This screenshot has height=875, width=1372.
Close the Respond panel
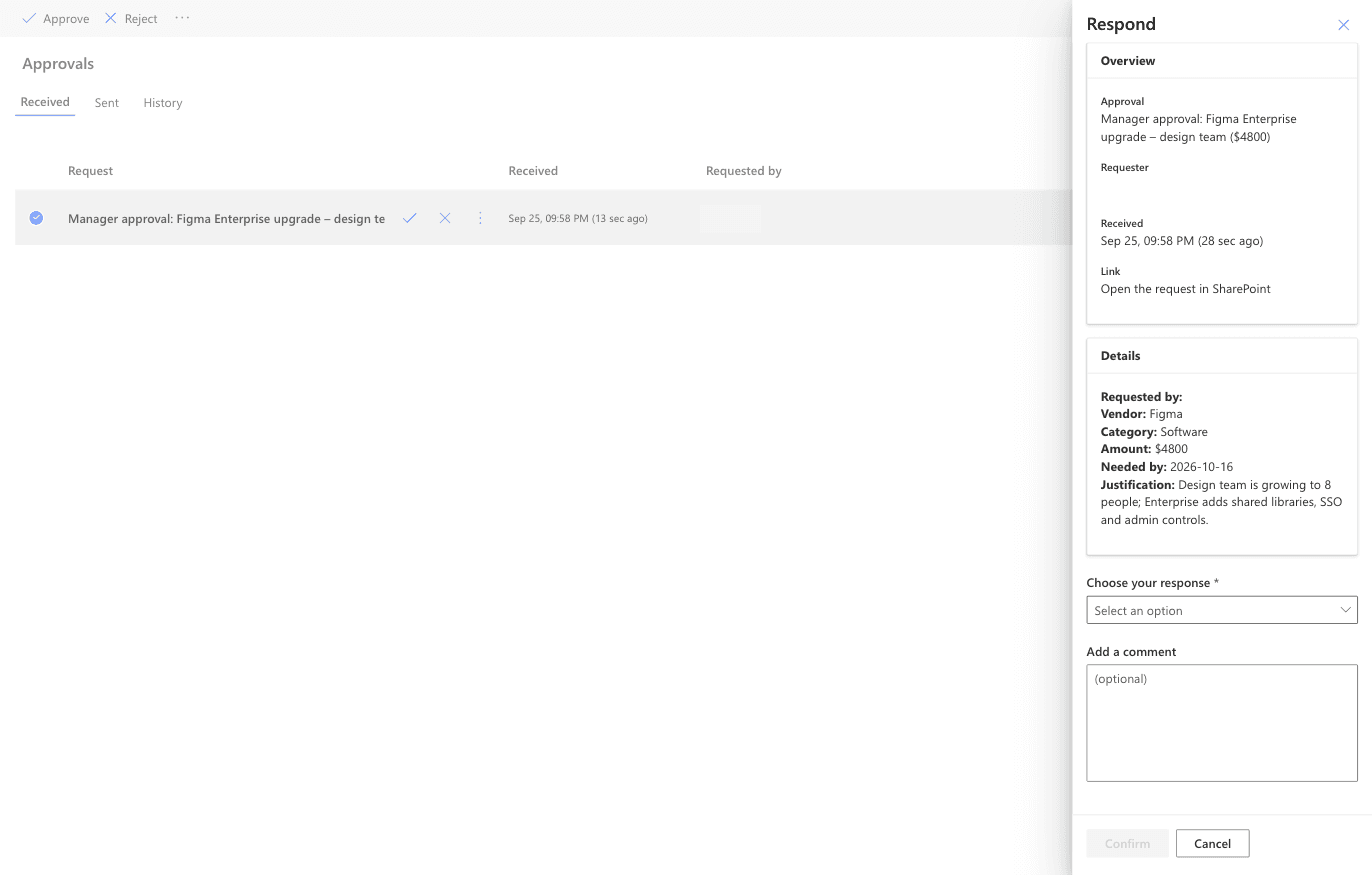[x=1343, y=25]
